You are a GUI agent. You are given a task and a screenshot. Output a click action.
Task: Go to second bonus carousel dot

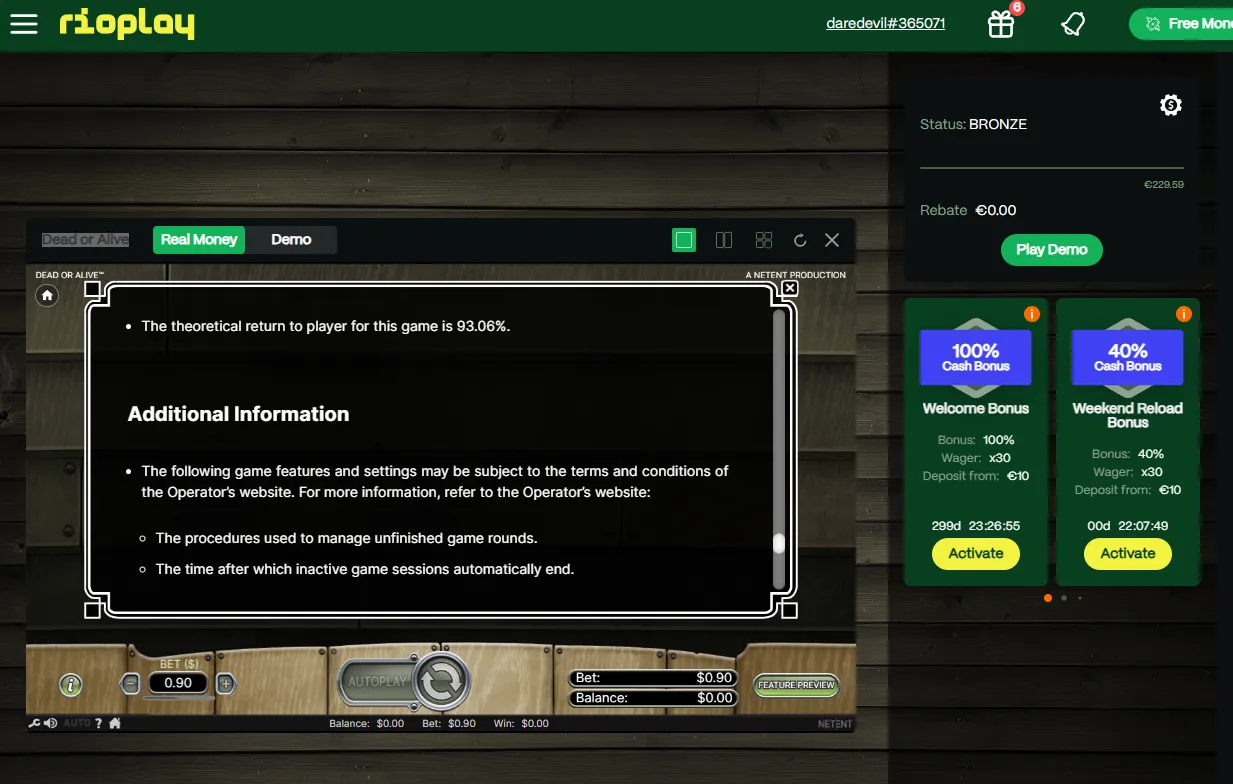(1064, 598)
